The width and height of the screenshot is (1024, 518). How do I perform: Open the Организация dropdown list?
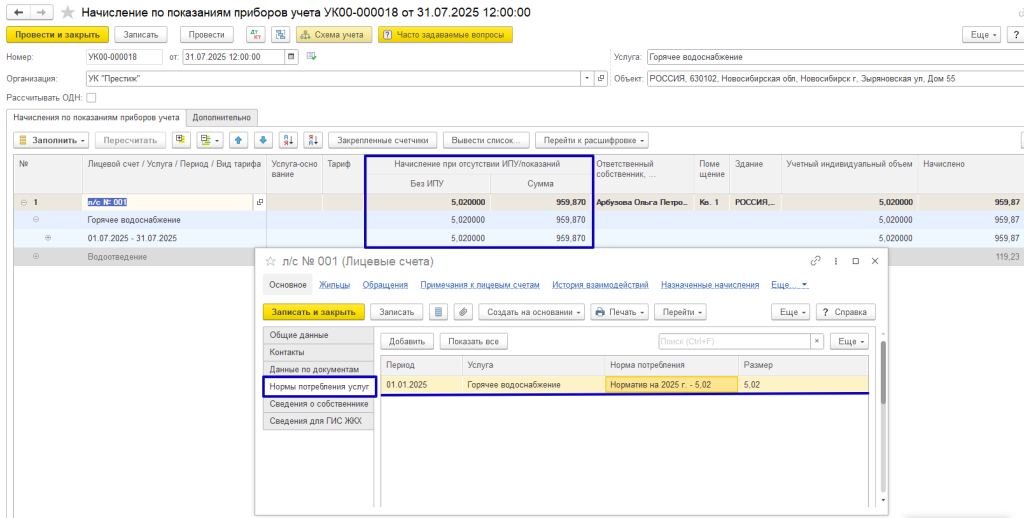(586, 78)
